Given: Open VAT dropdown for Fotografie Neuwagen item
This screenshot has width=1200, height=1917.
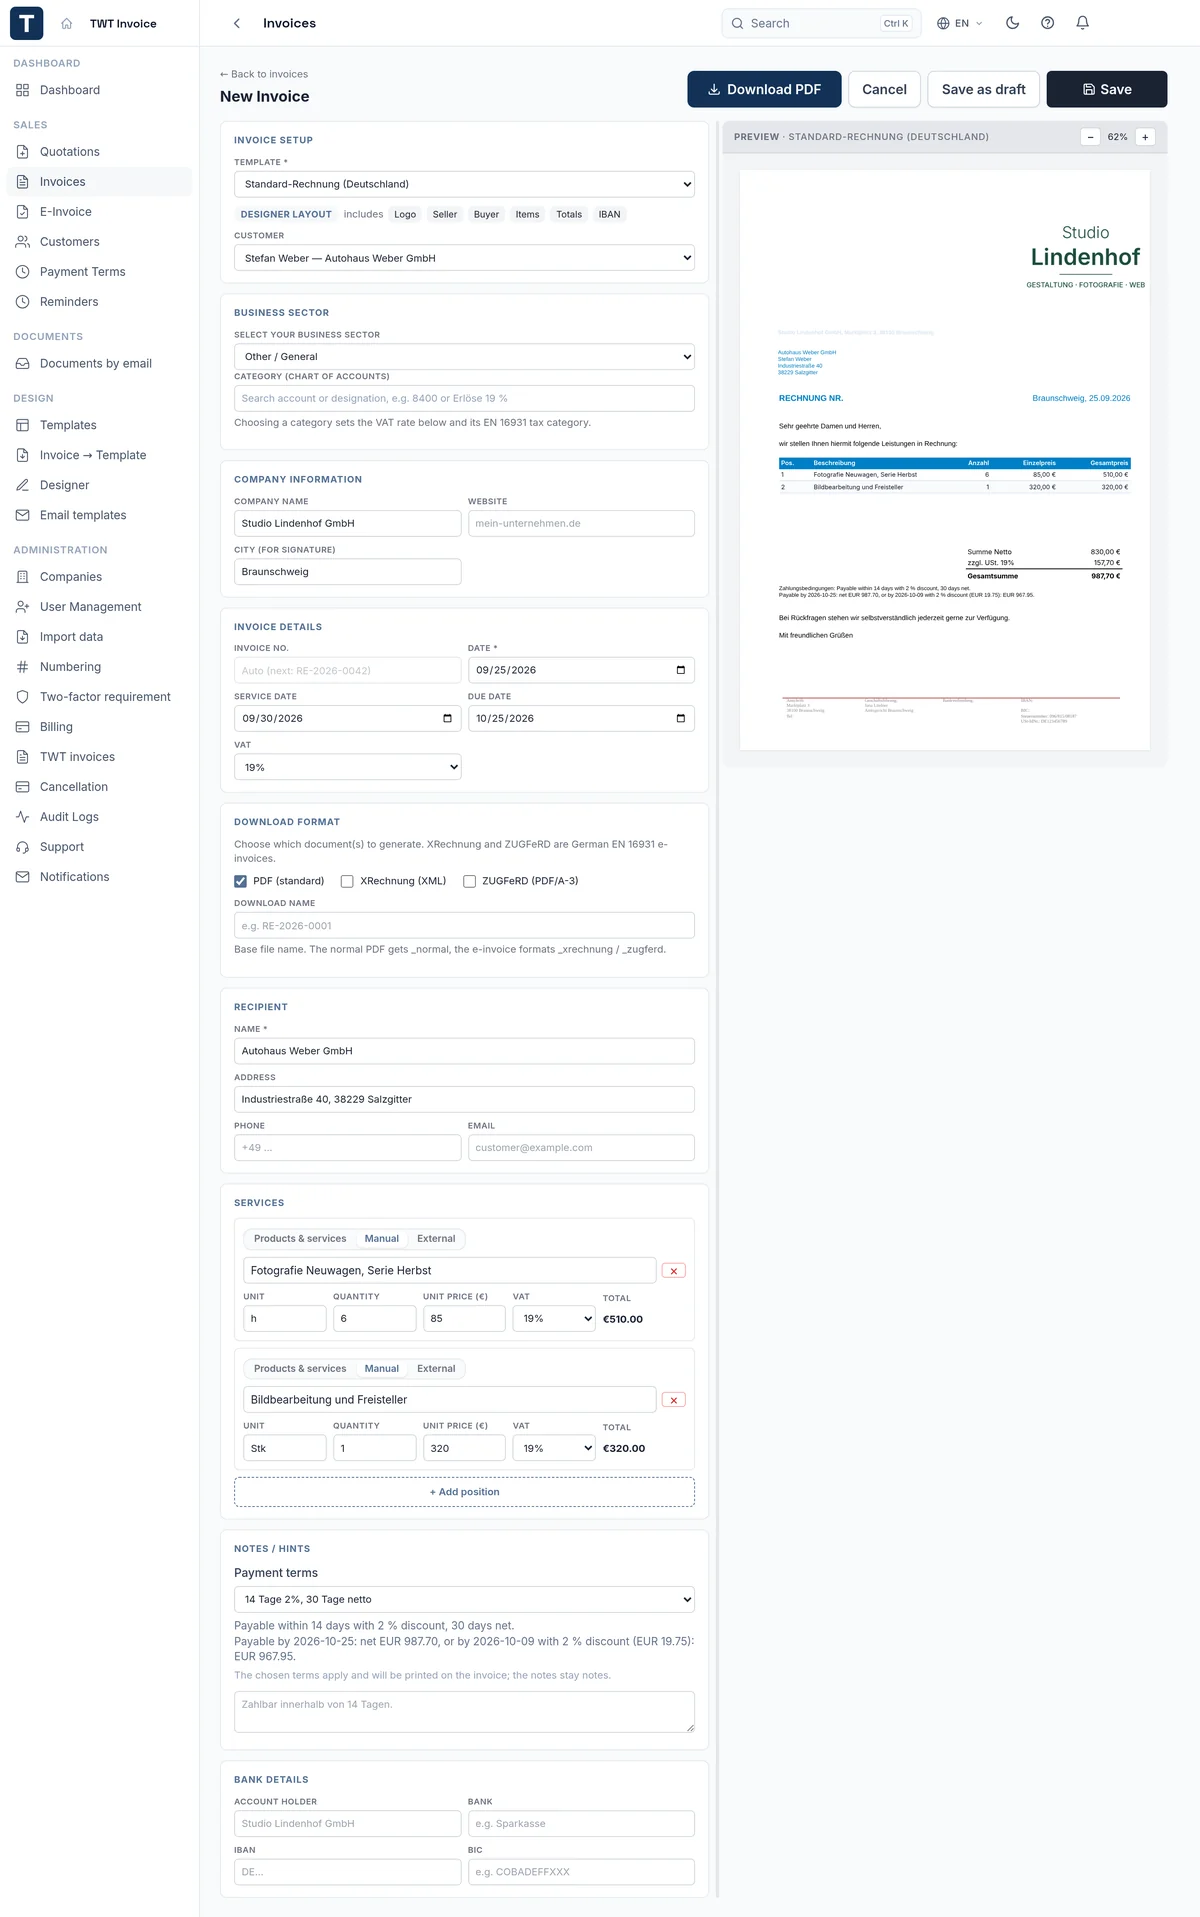Looking at the screenshot, I should pos(554,1319).
